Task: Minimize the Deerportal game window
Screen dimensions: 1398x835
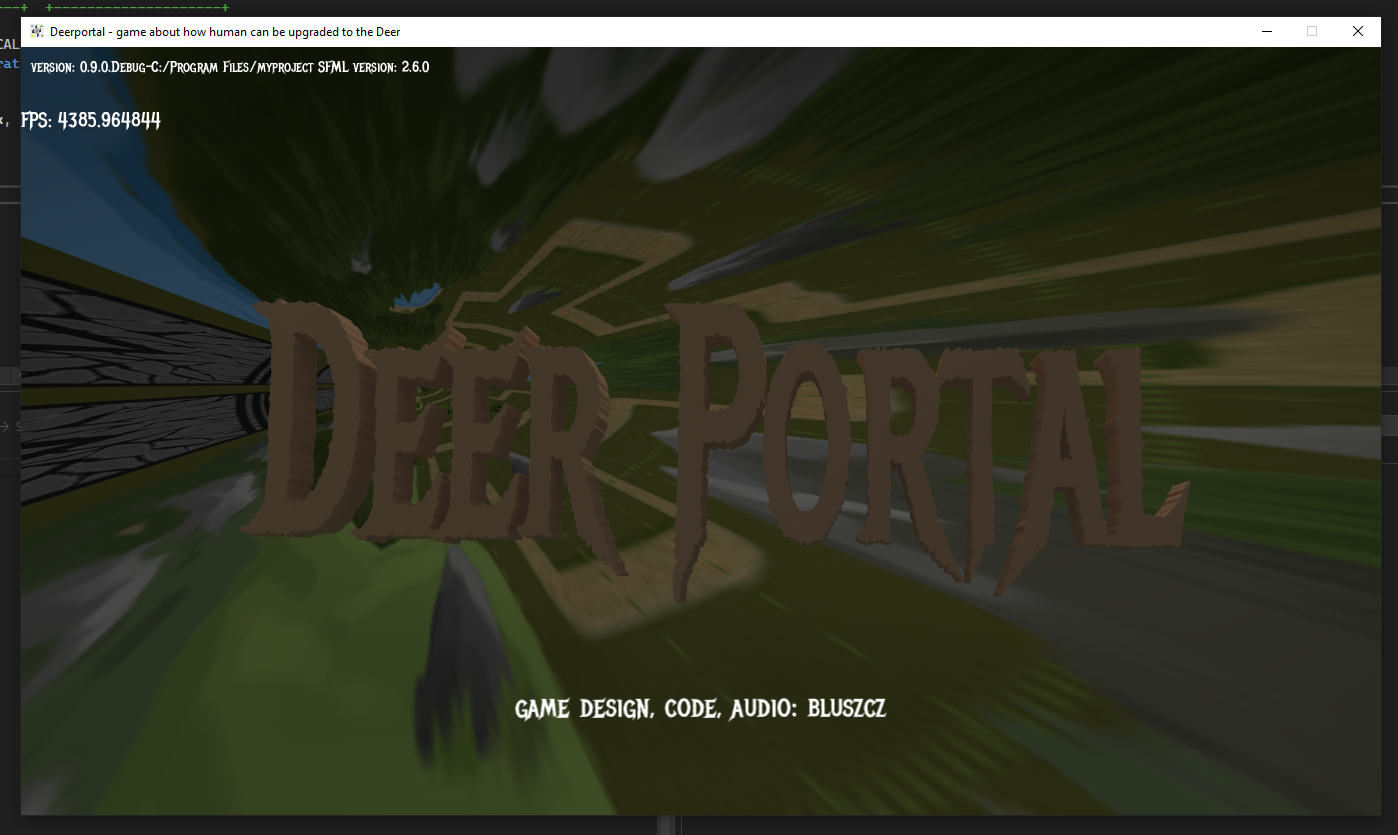Action: [x=1266, y=32]
